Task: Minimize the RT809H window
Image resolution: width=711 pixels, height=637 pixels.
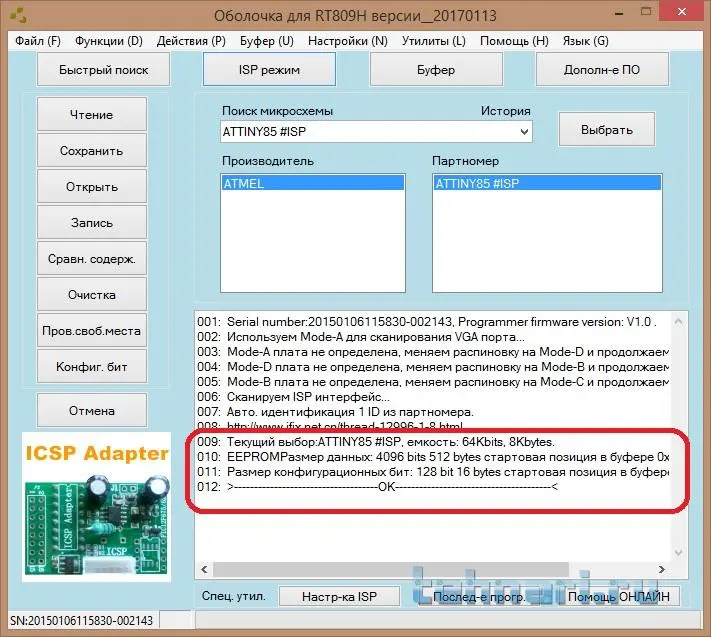Action: click(x=619, y=13)
